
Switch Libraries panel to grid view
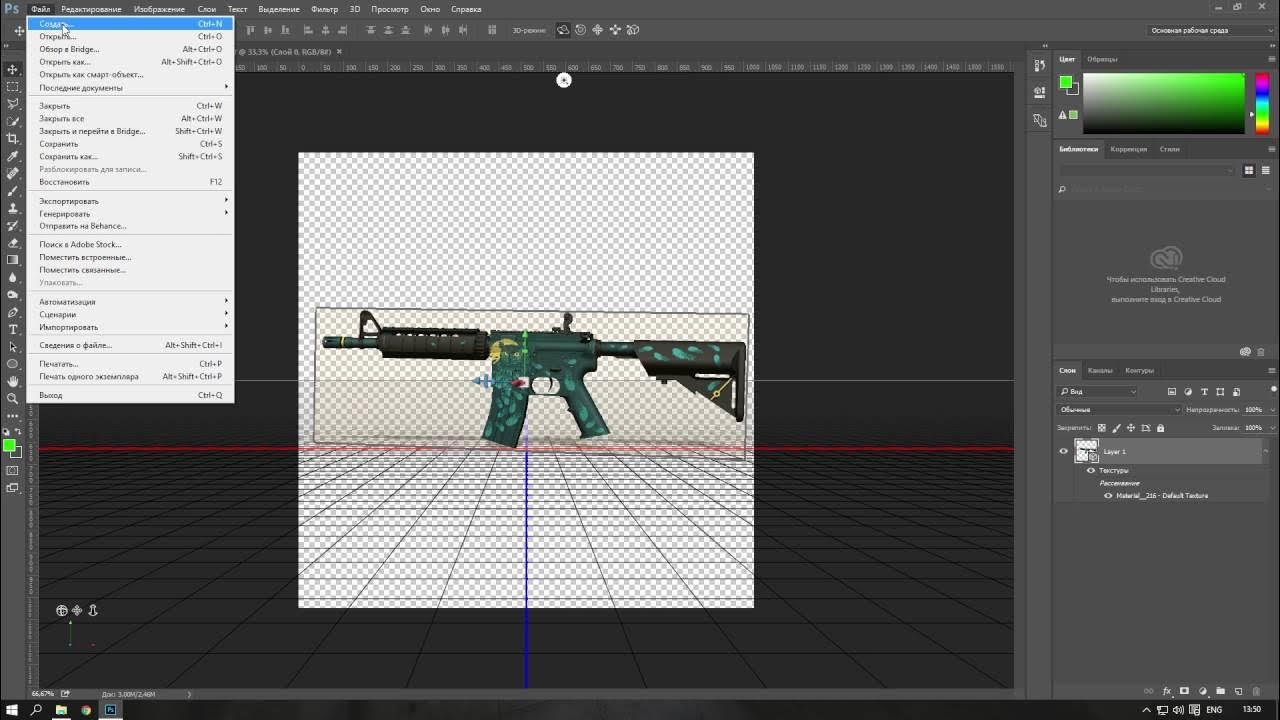tap(1249, 171)
